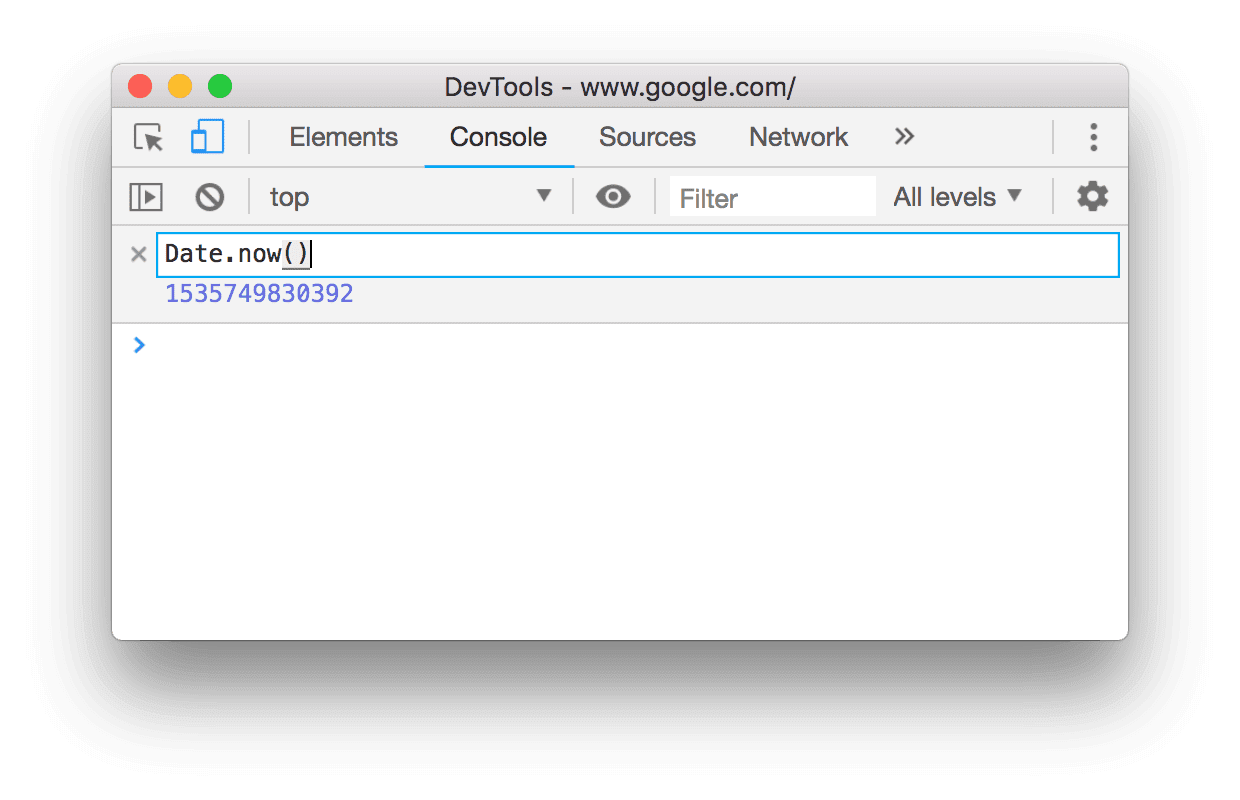Click the DevTools window title bar
1240x800 pixels.
(x=620, y=87)
